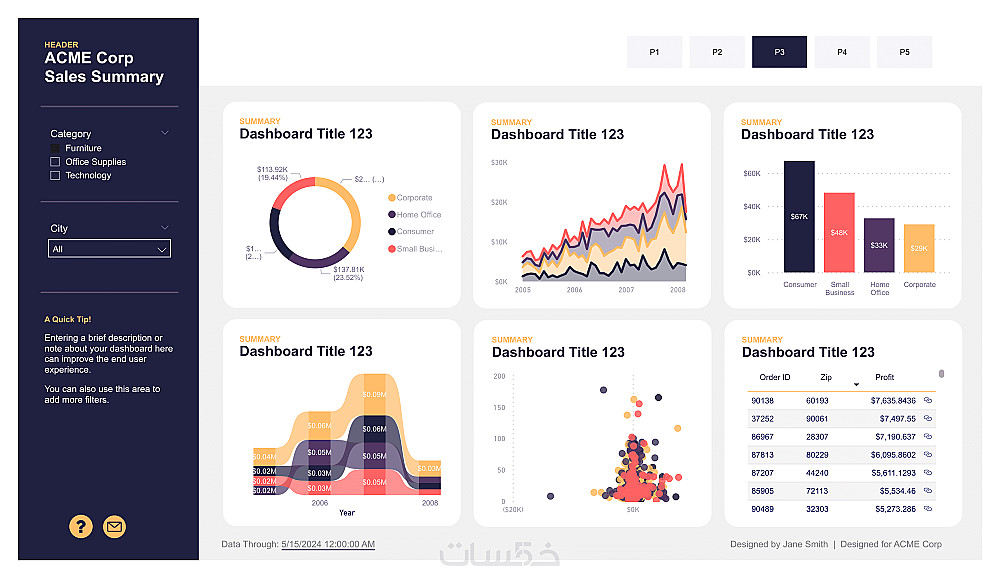Navigate to page tab P5
The height and width of the screenshot is (578, 1000).
[904, 52]
